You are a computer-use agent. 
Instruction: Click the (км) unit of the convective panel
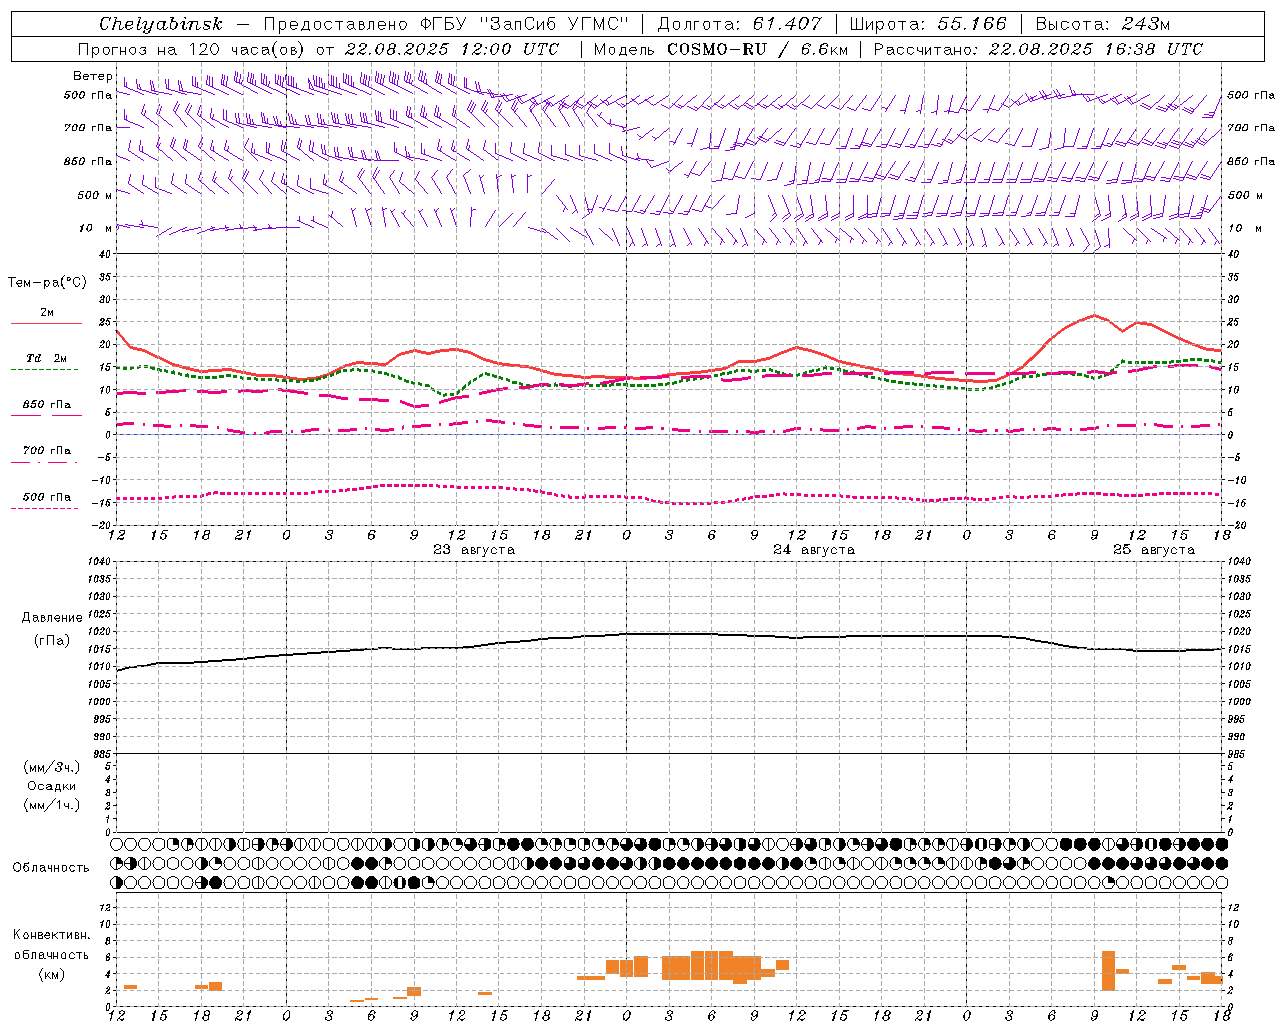(51, 974)
